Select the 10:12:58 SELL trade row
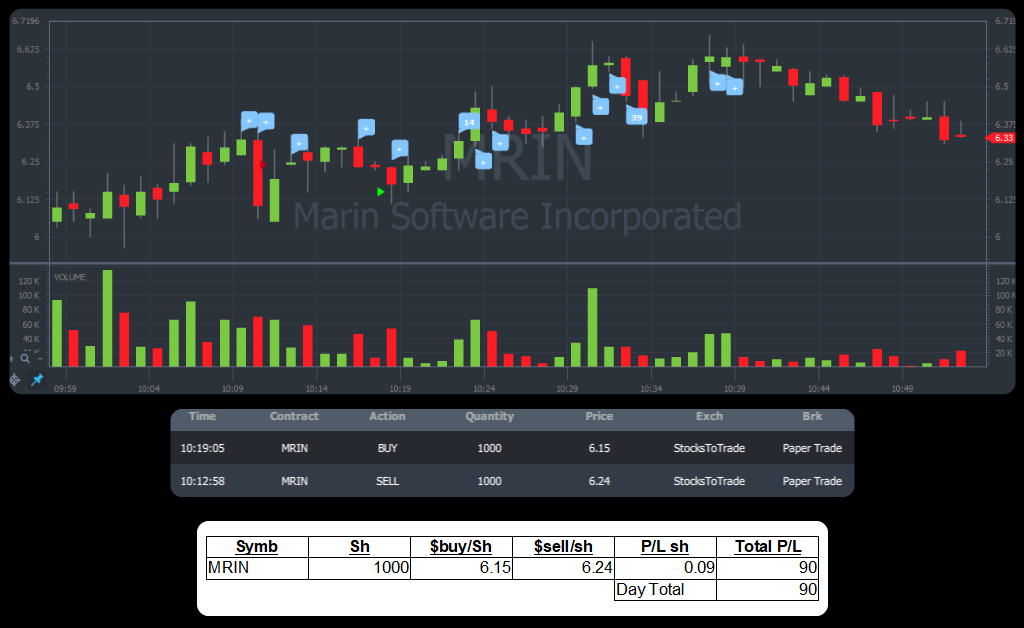This screenshot has height=628, width=1024. pyautogui.click(x=512, y=481)
